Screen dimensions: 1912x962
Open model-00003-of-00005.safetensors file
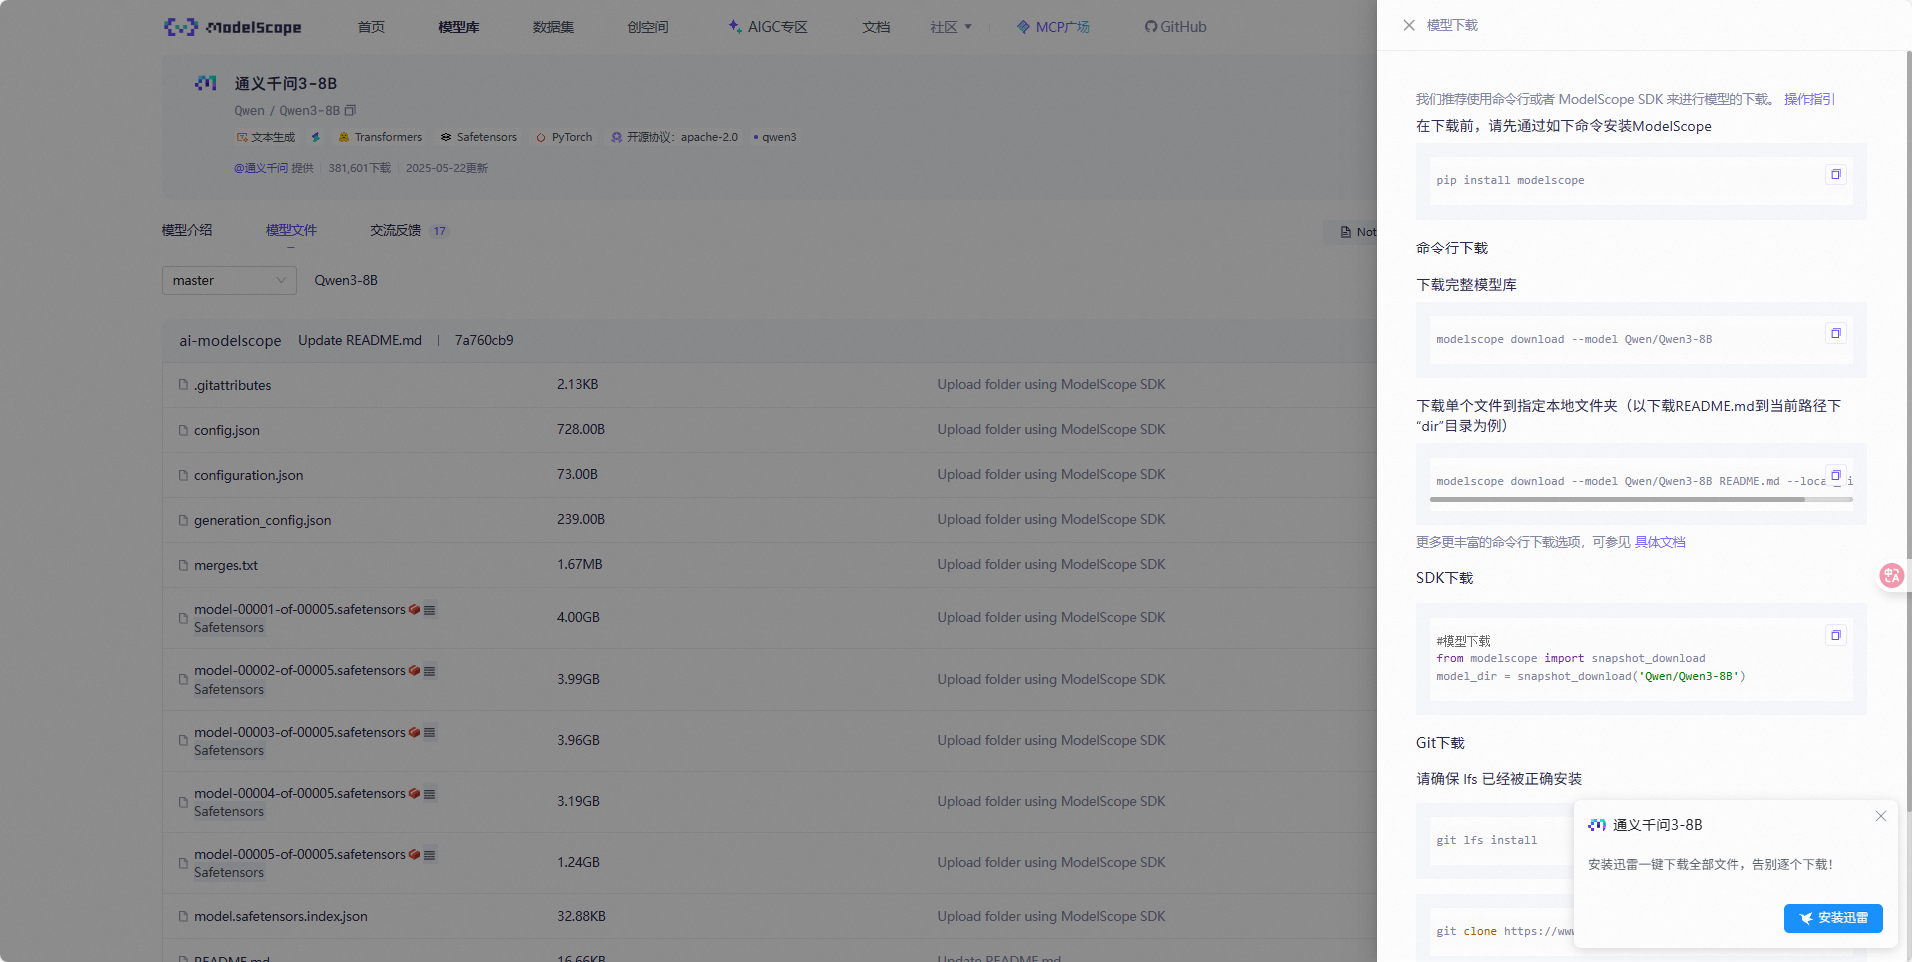pos(300,732)
